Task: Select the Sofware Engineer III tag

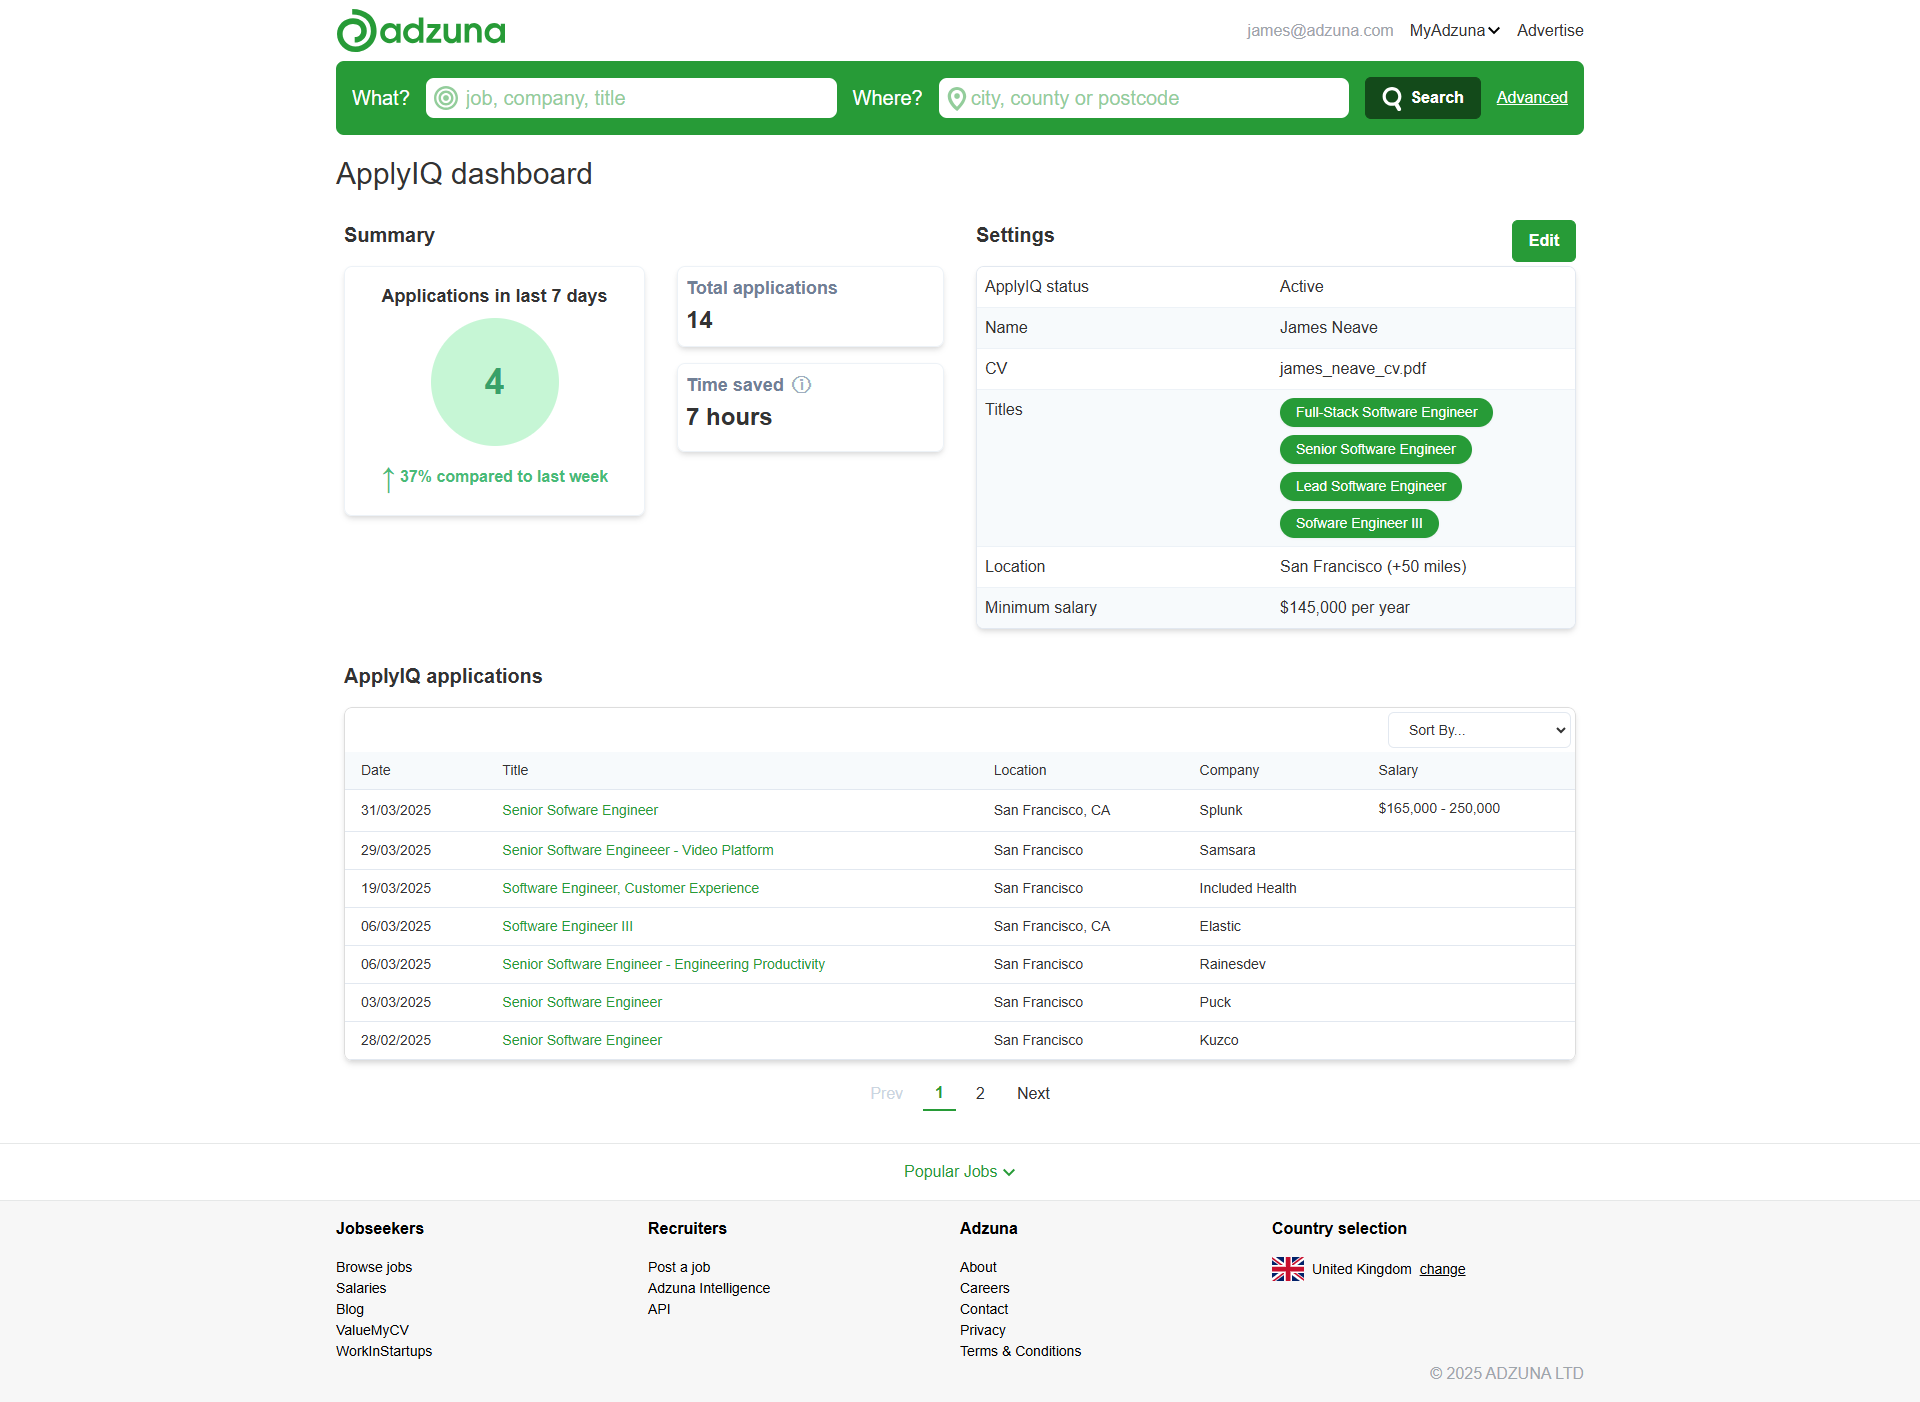Action: coord(1359,523)
